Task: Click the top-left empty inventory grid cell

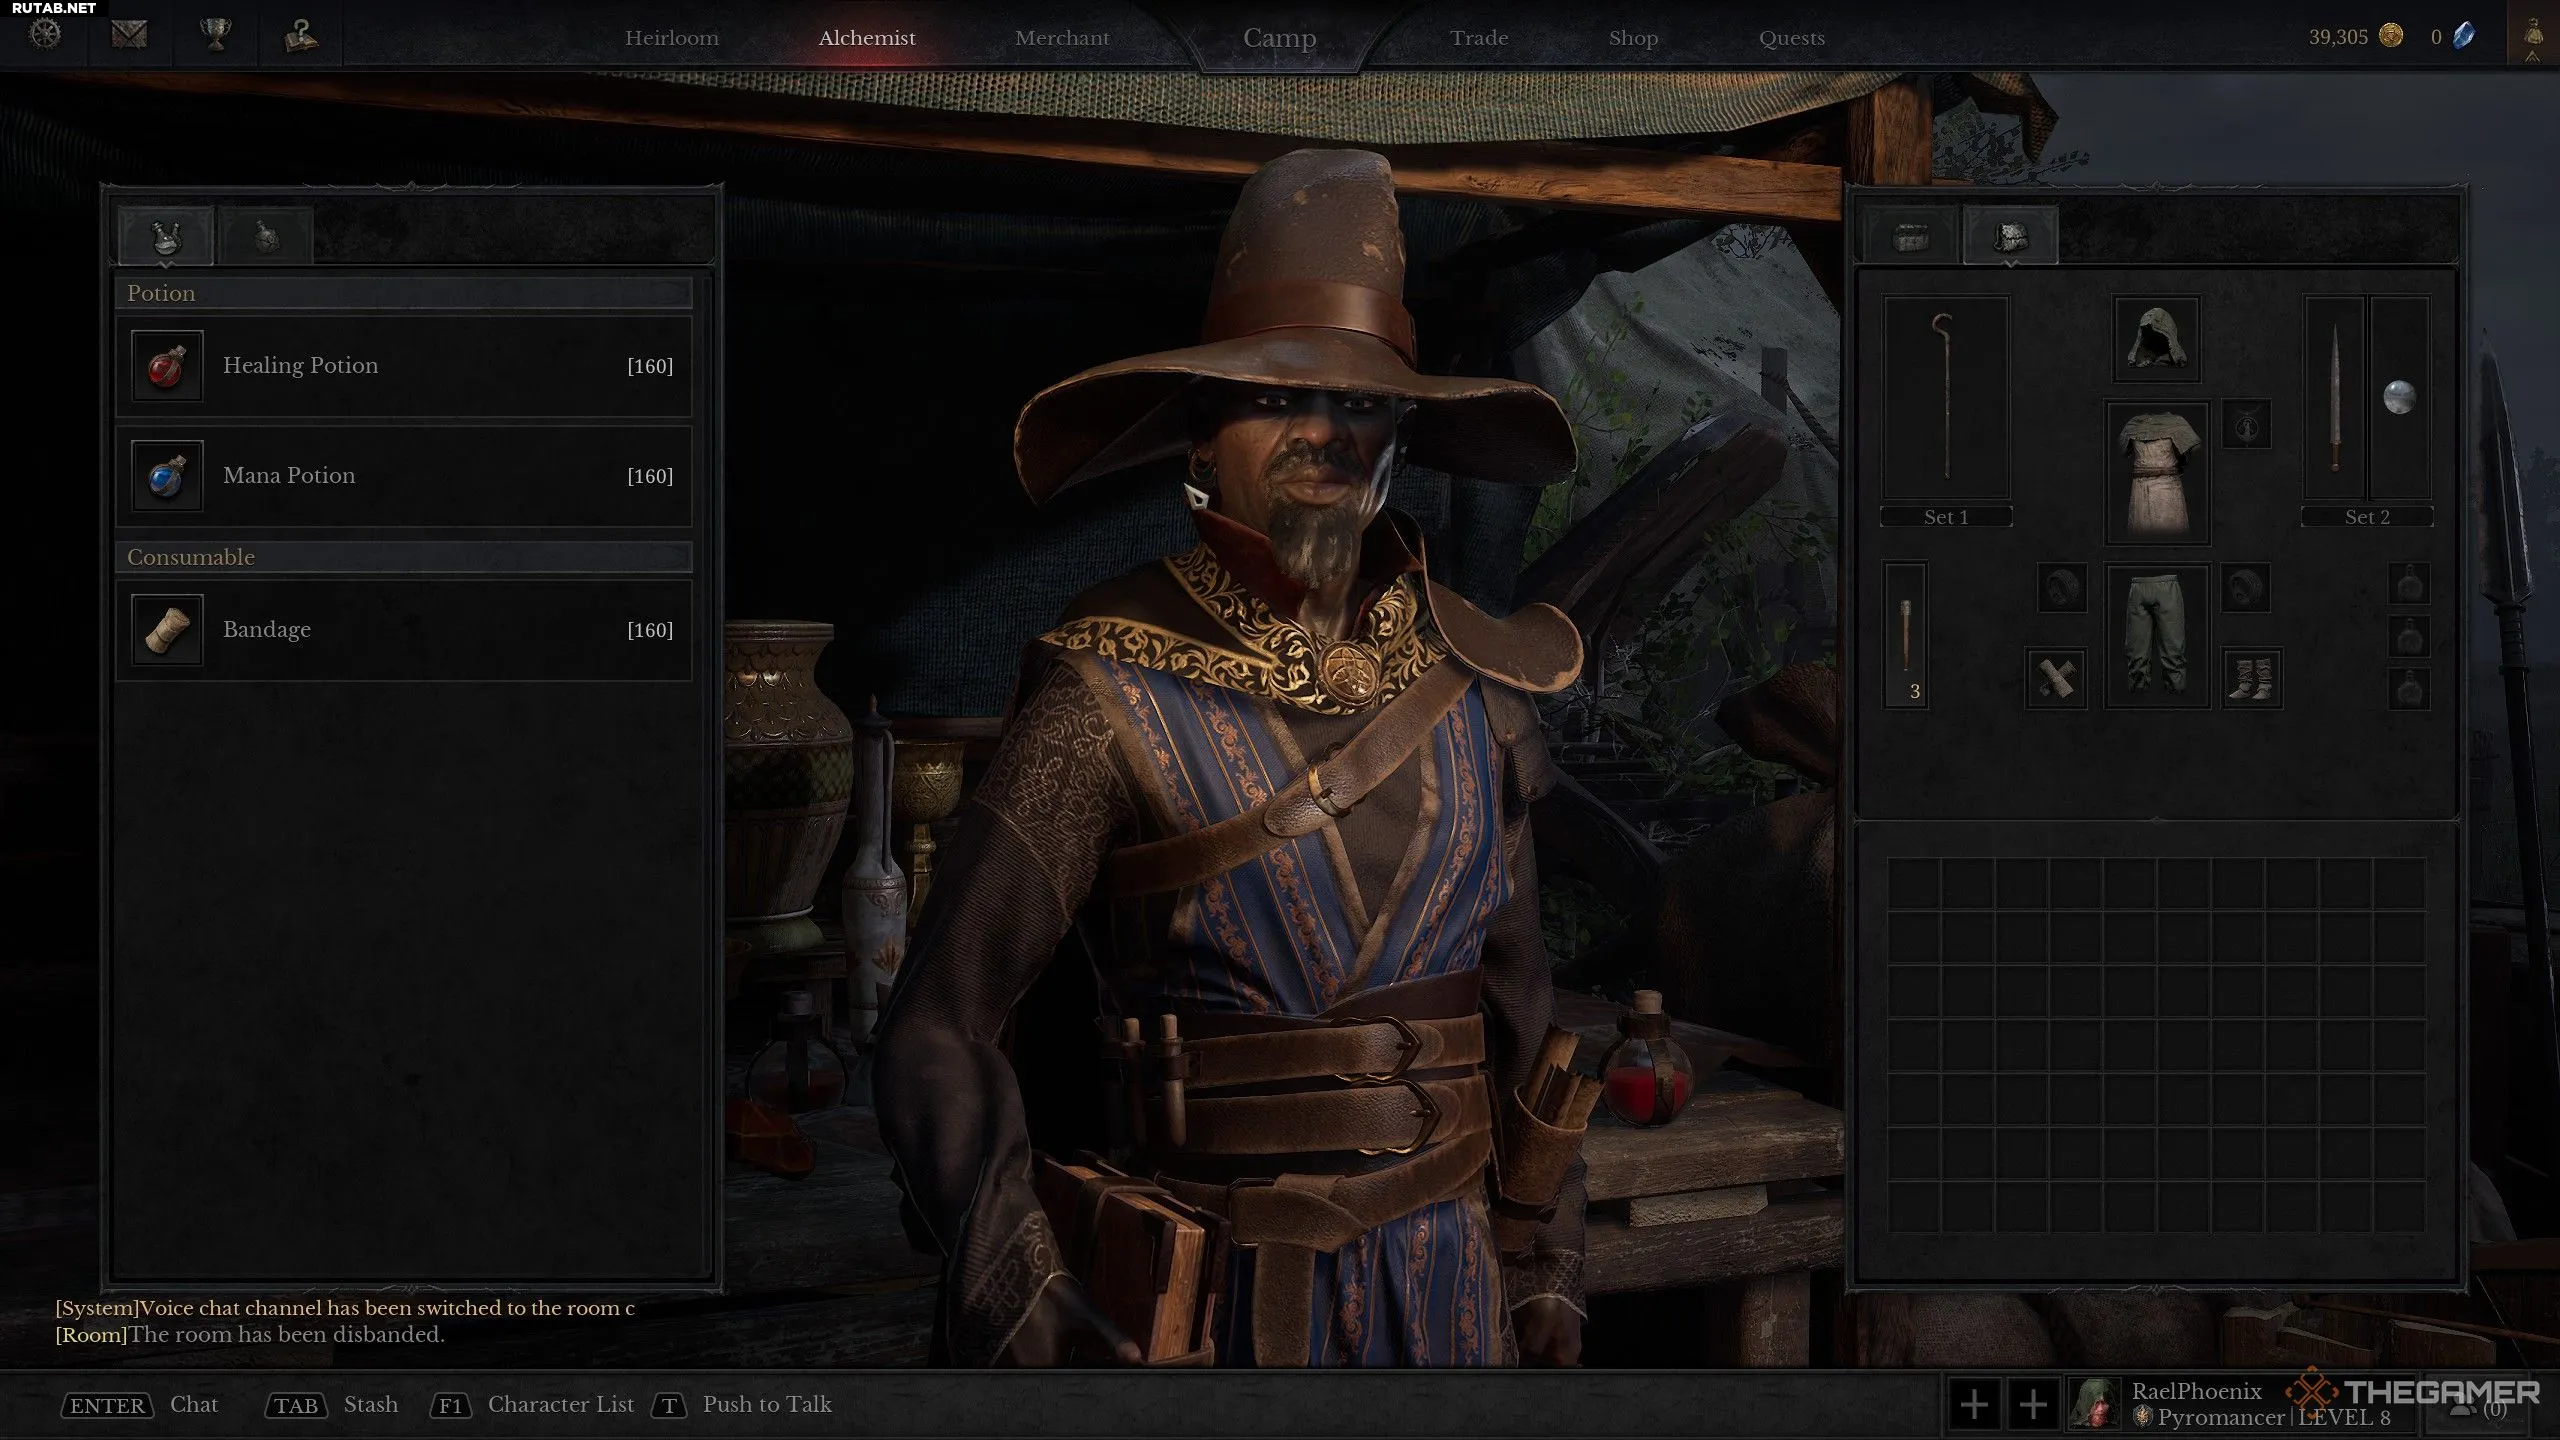Action: (x=1914, y=884)
